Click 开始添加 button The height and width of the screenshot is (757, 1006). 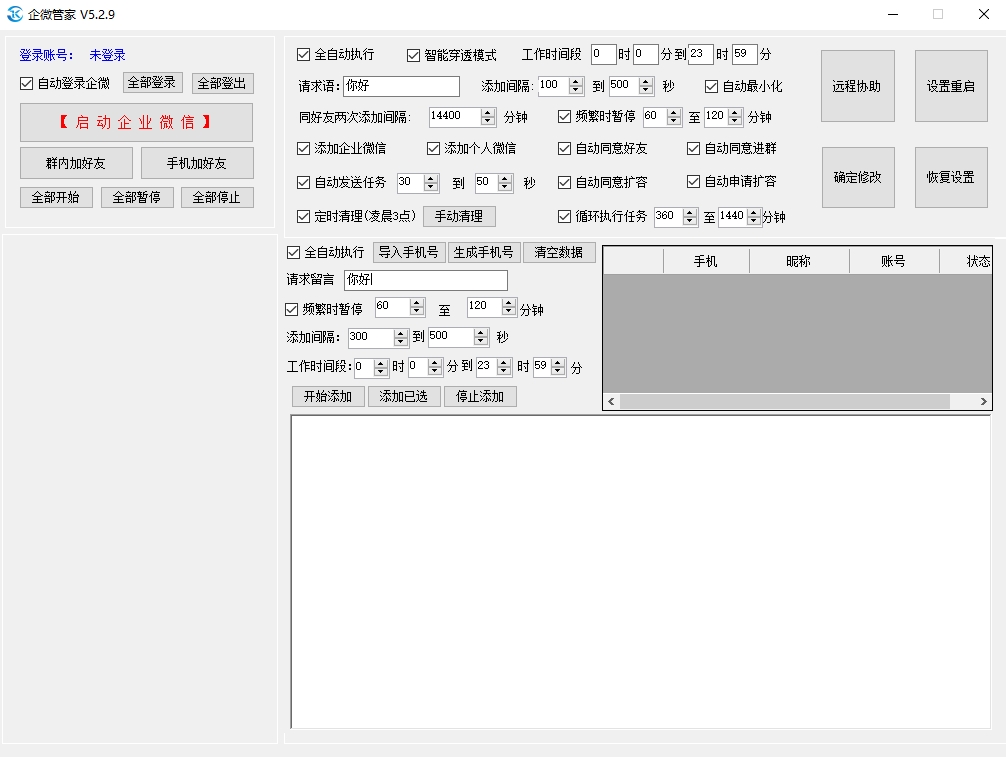328,396
